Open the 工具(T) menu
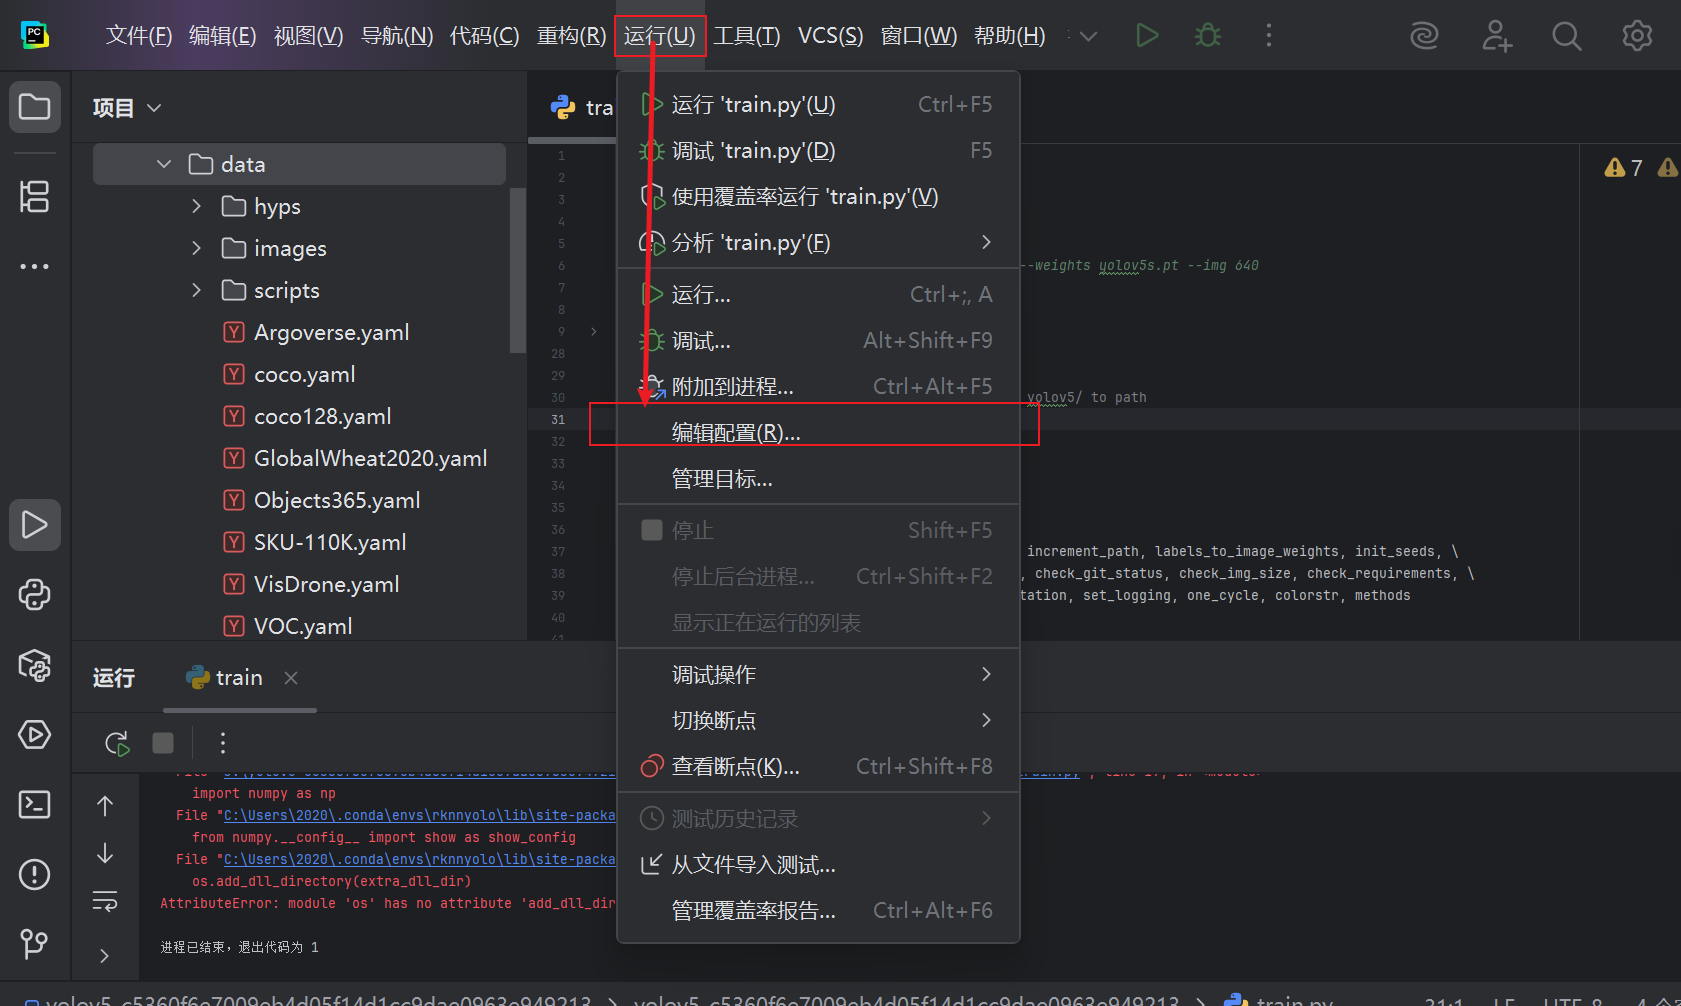Screen dimensions: 1681x1006 (746, 35)
